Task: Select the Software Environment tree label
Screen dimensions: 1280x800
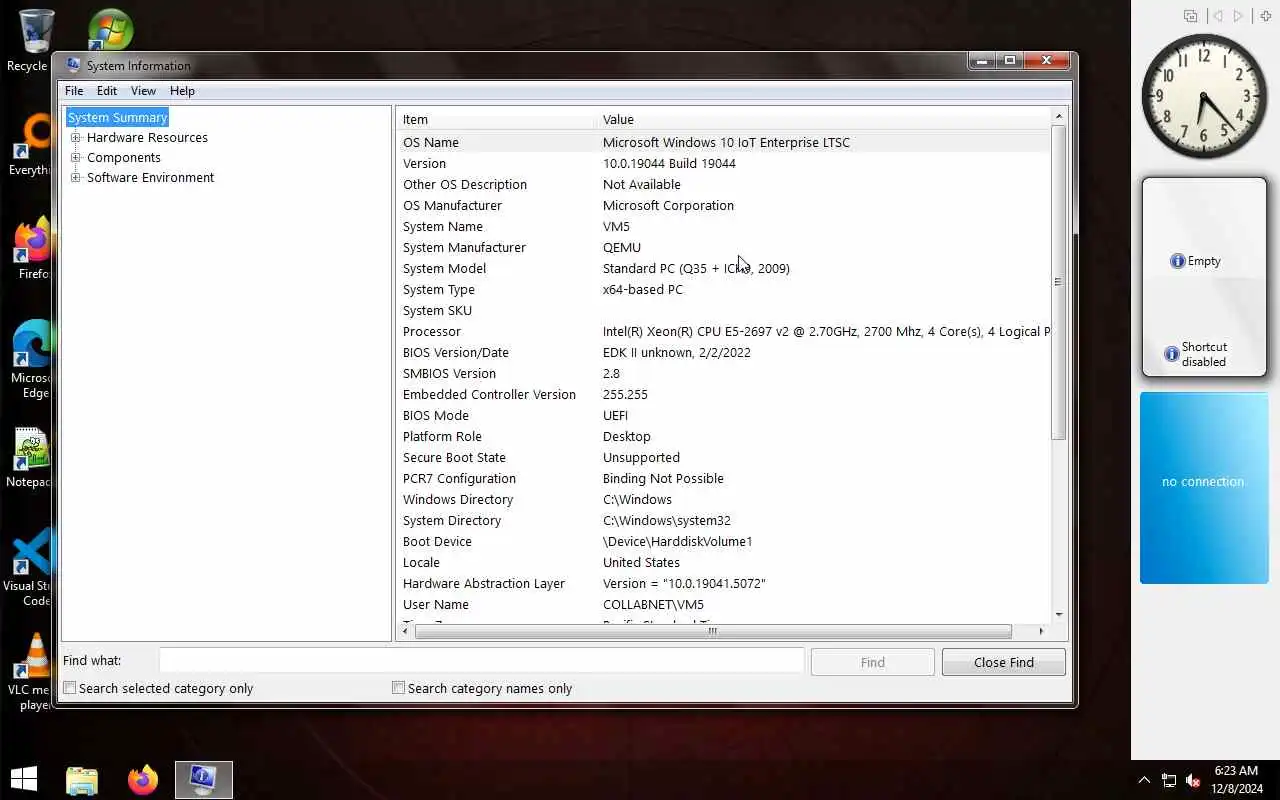Action: tap(150, 177)
